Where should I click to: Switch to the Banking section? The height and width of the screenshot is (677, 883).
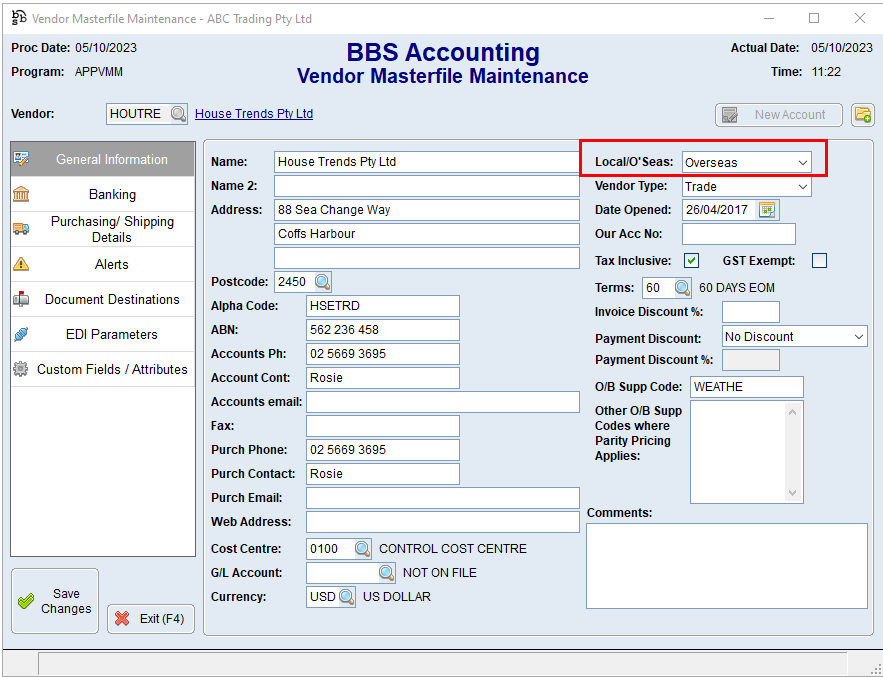click(x=112, y=195)
